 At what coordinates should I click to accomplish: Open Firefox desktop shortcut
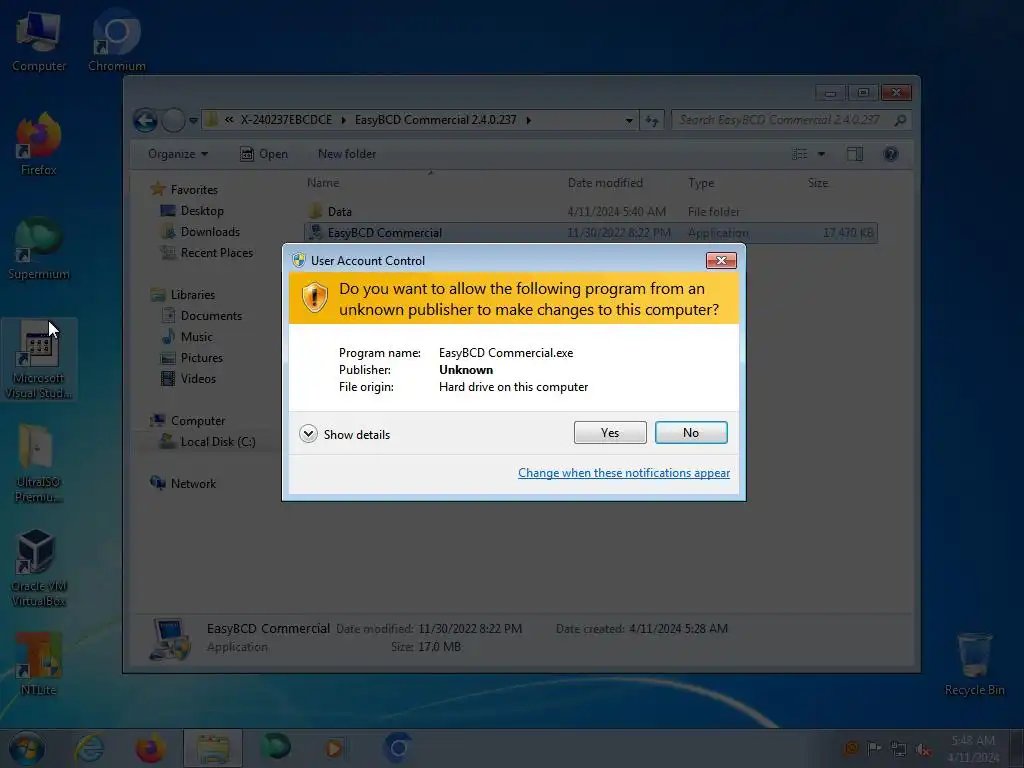[x=39, y=145]
